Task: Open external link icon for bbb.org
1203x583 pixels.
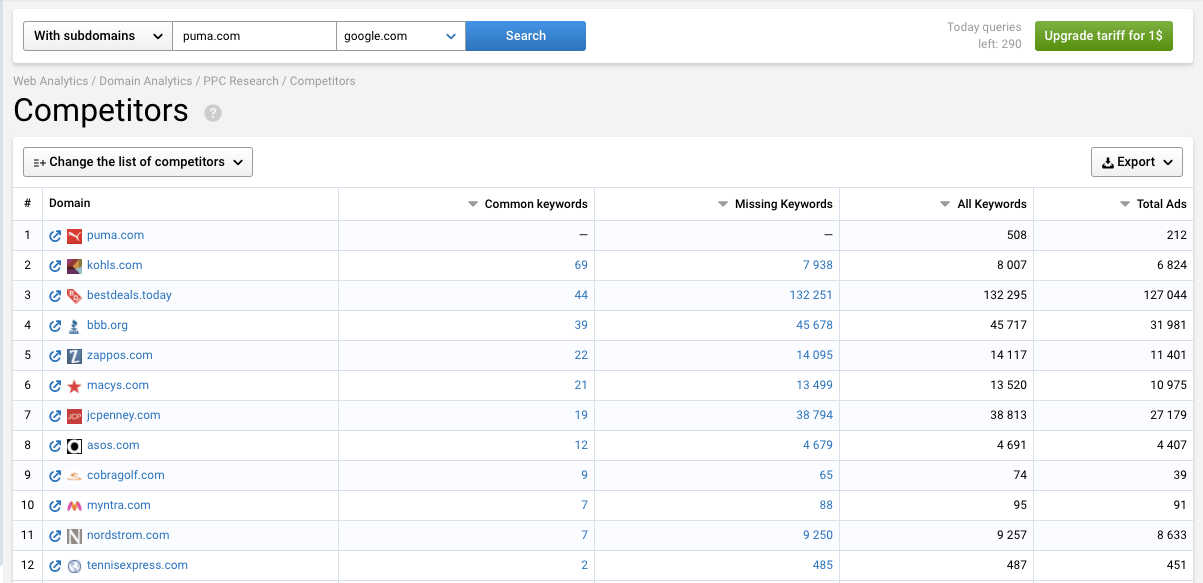Action: (x=56, y=326)
